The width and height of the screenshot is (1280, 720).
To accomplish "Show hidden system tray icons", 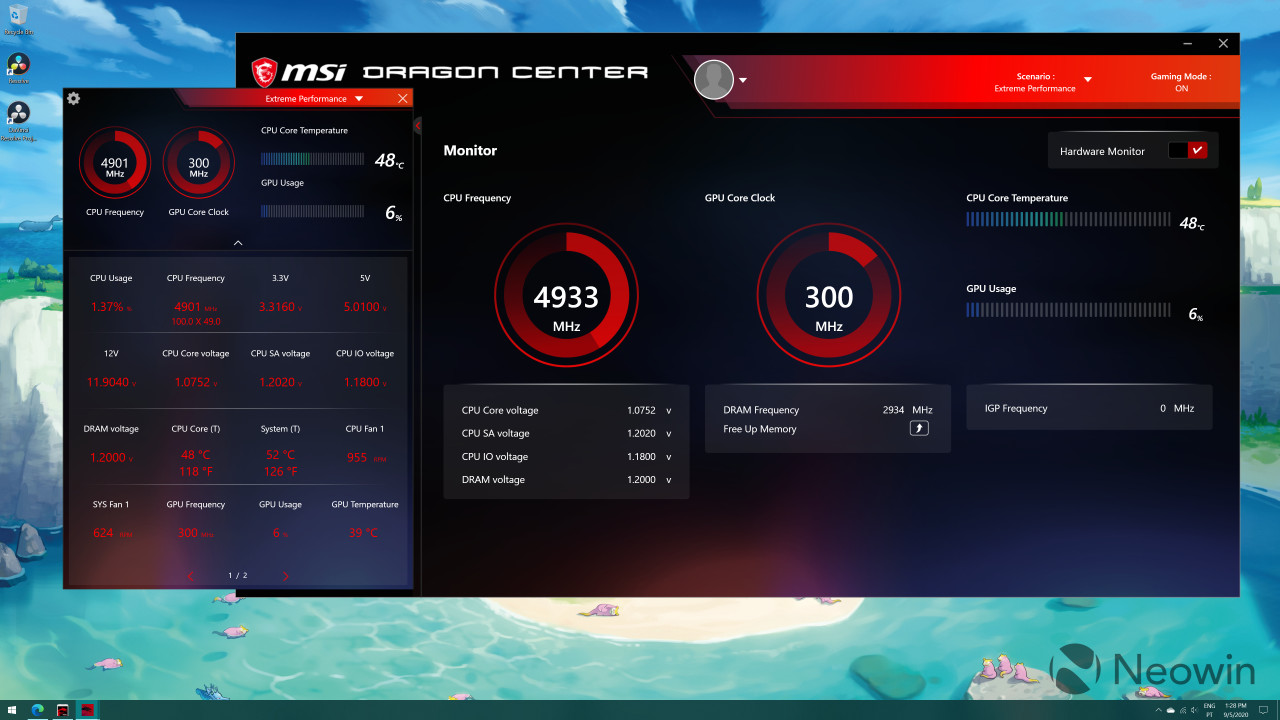I will pyautogui.click(x=1158, y=710).
